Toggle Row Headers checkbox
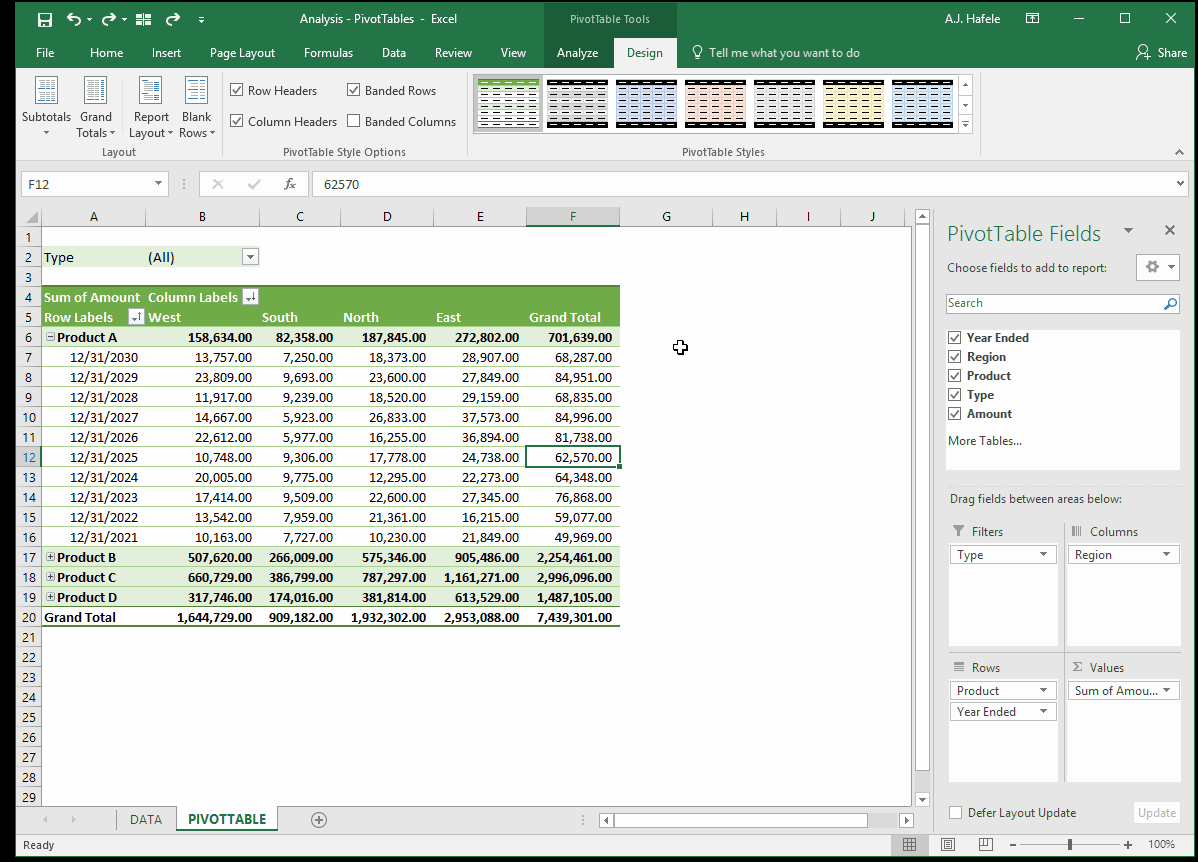Viewport: 1198px width, 862px height. (x=237, y=90)
